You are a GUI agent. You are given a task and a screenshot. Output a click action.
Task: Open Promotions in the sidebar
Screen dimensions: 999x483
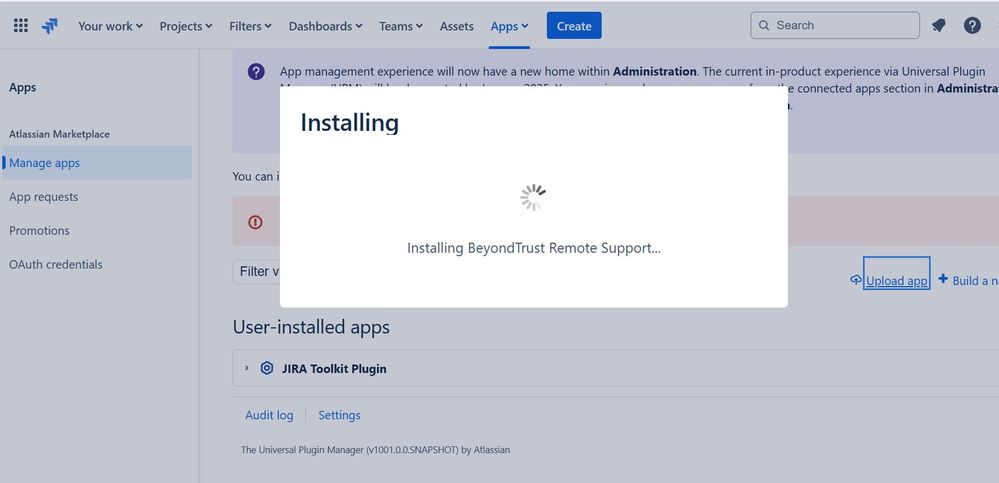[39, 231]
